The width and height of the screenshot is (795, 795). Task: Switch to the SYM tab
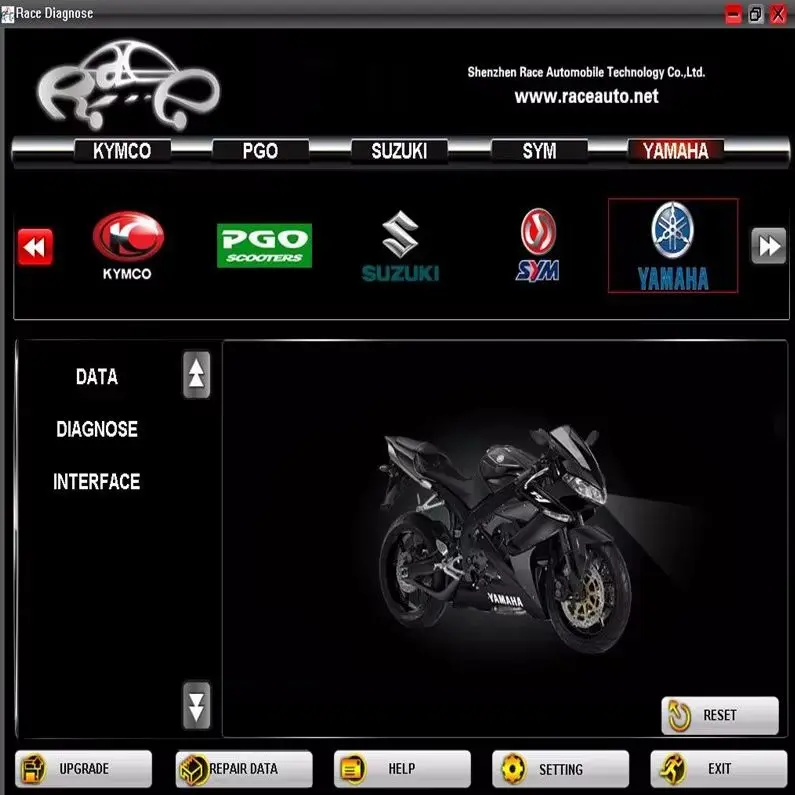(x=539, y=151)
